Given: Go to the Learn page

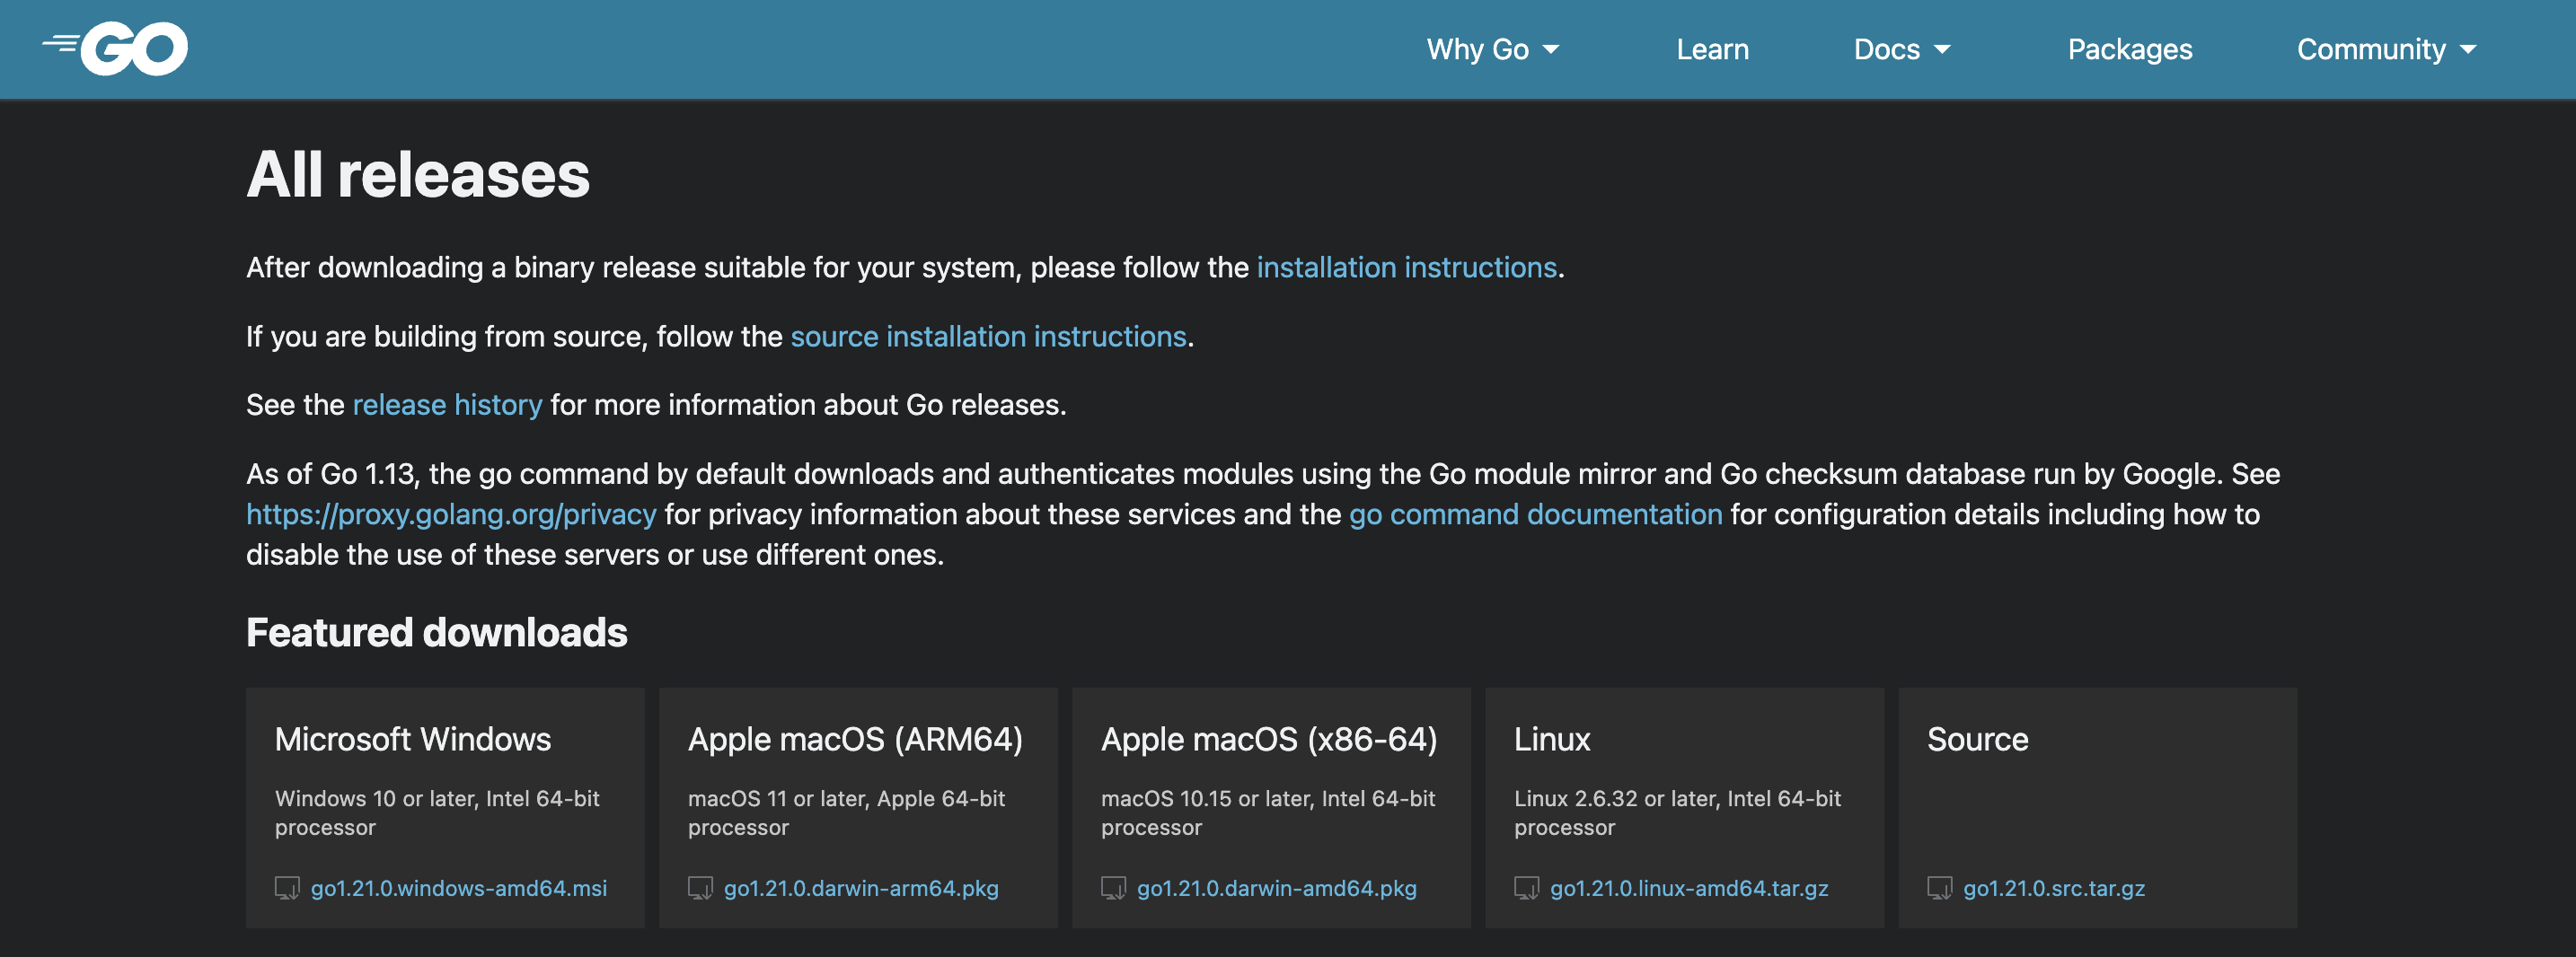Looking at the screenshot, I should pos(1712,49).
